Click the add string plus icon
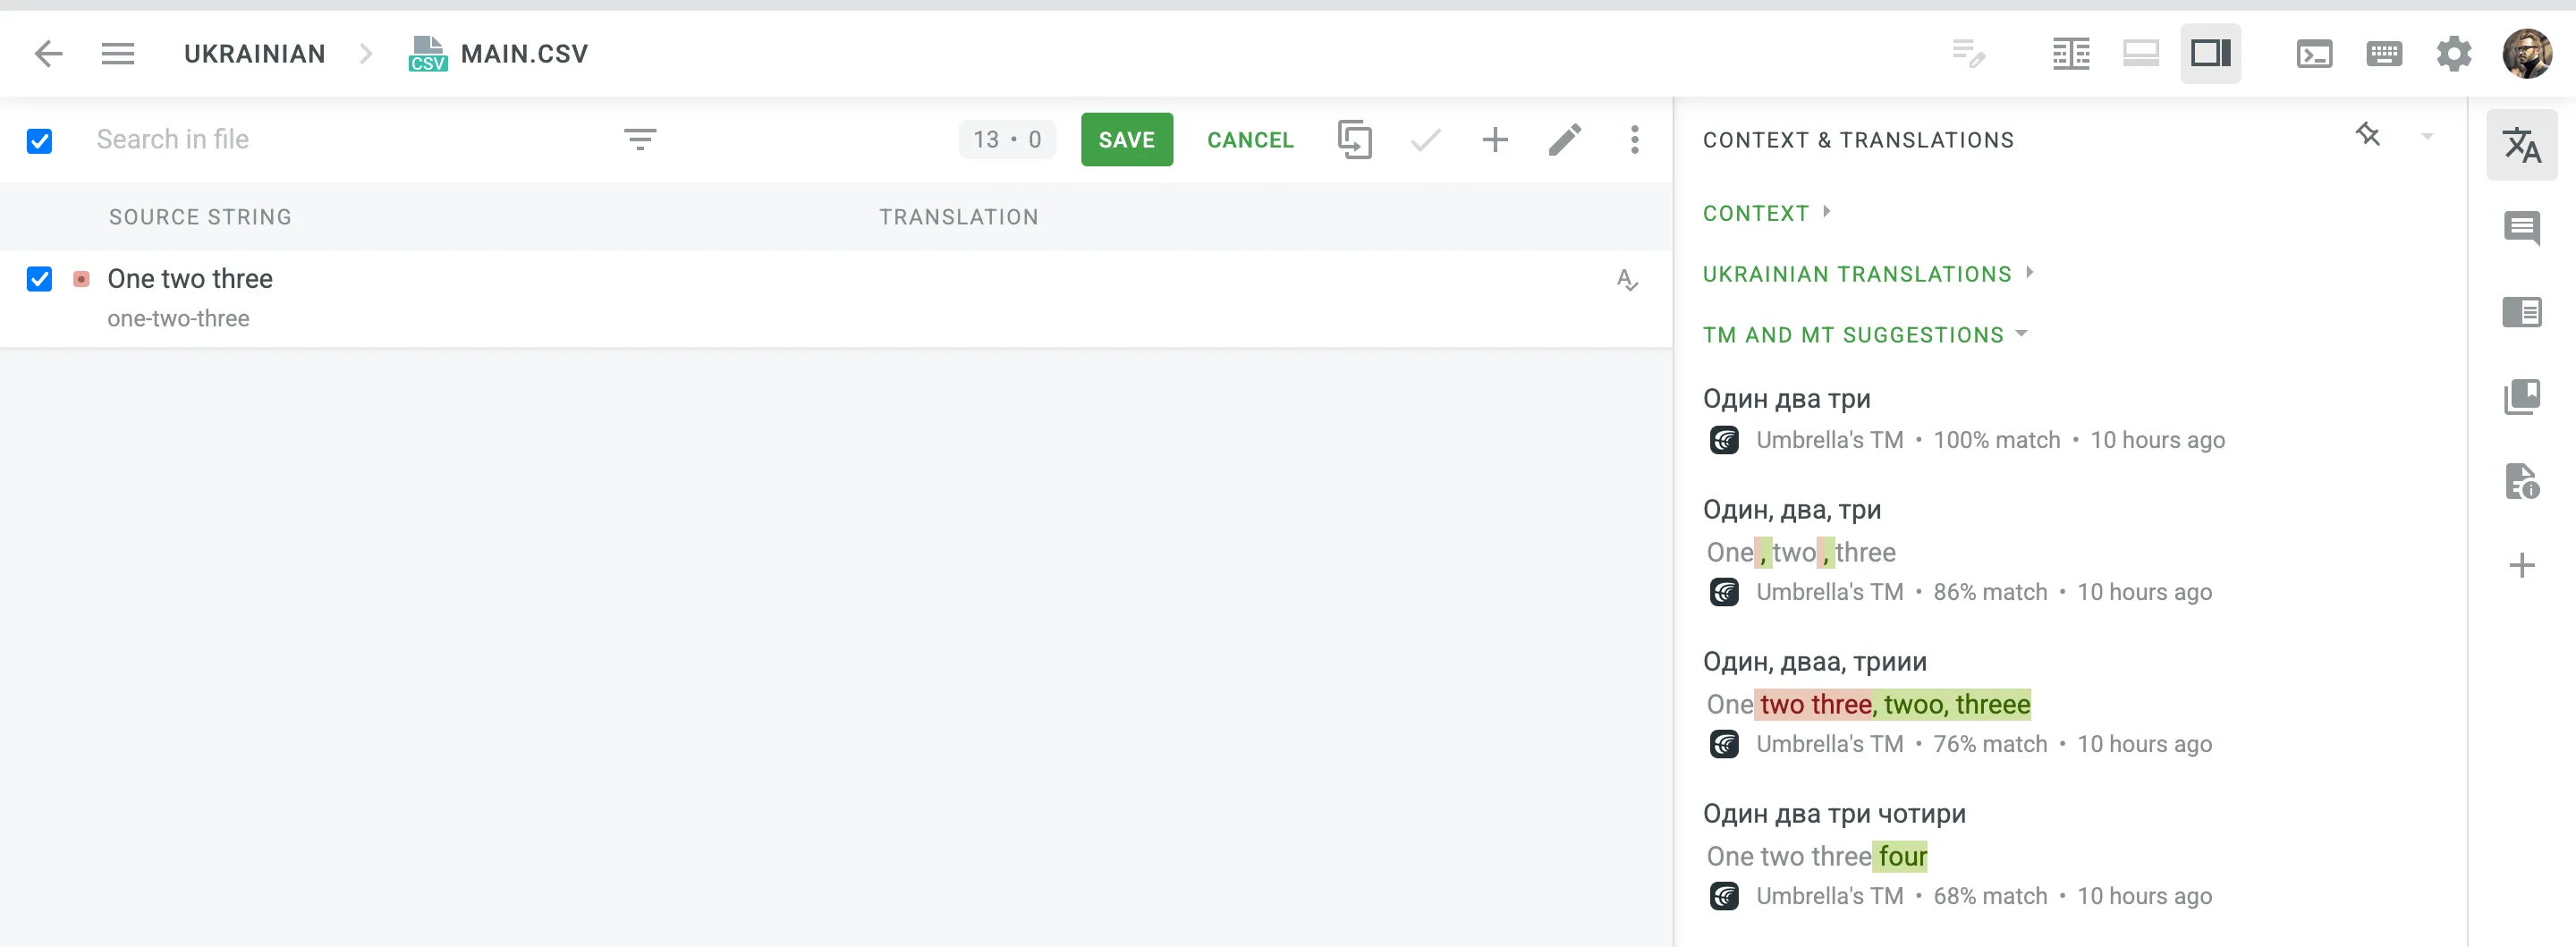The height and width of the screenshot is (947, 2576). 1494,139
